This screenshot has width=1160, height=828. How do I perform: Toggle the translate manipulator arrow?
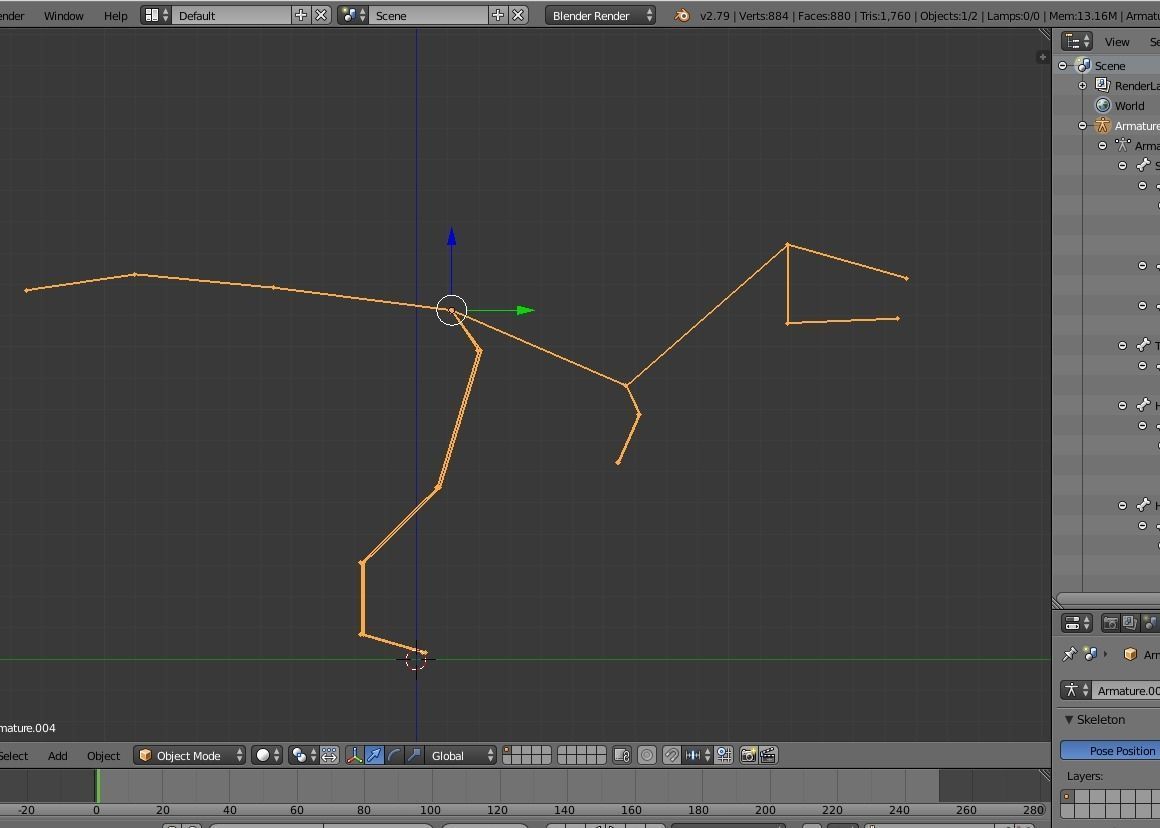coord(374,755)
